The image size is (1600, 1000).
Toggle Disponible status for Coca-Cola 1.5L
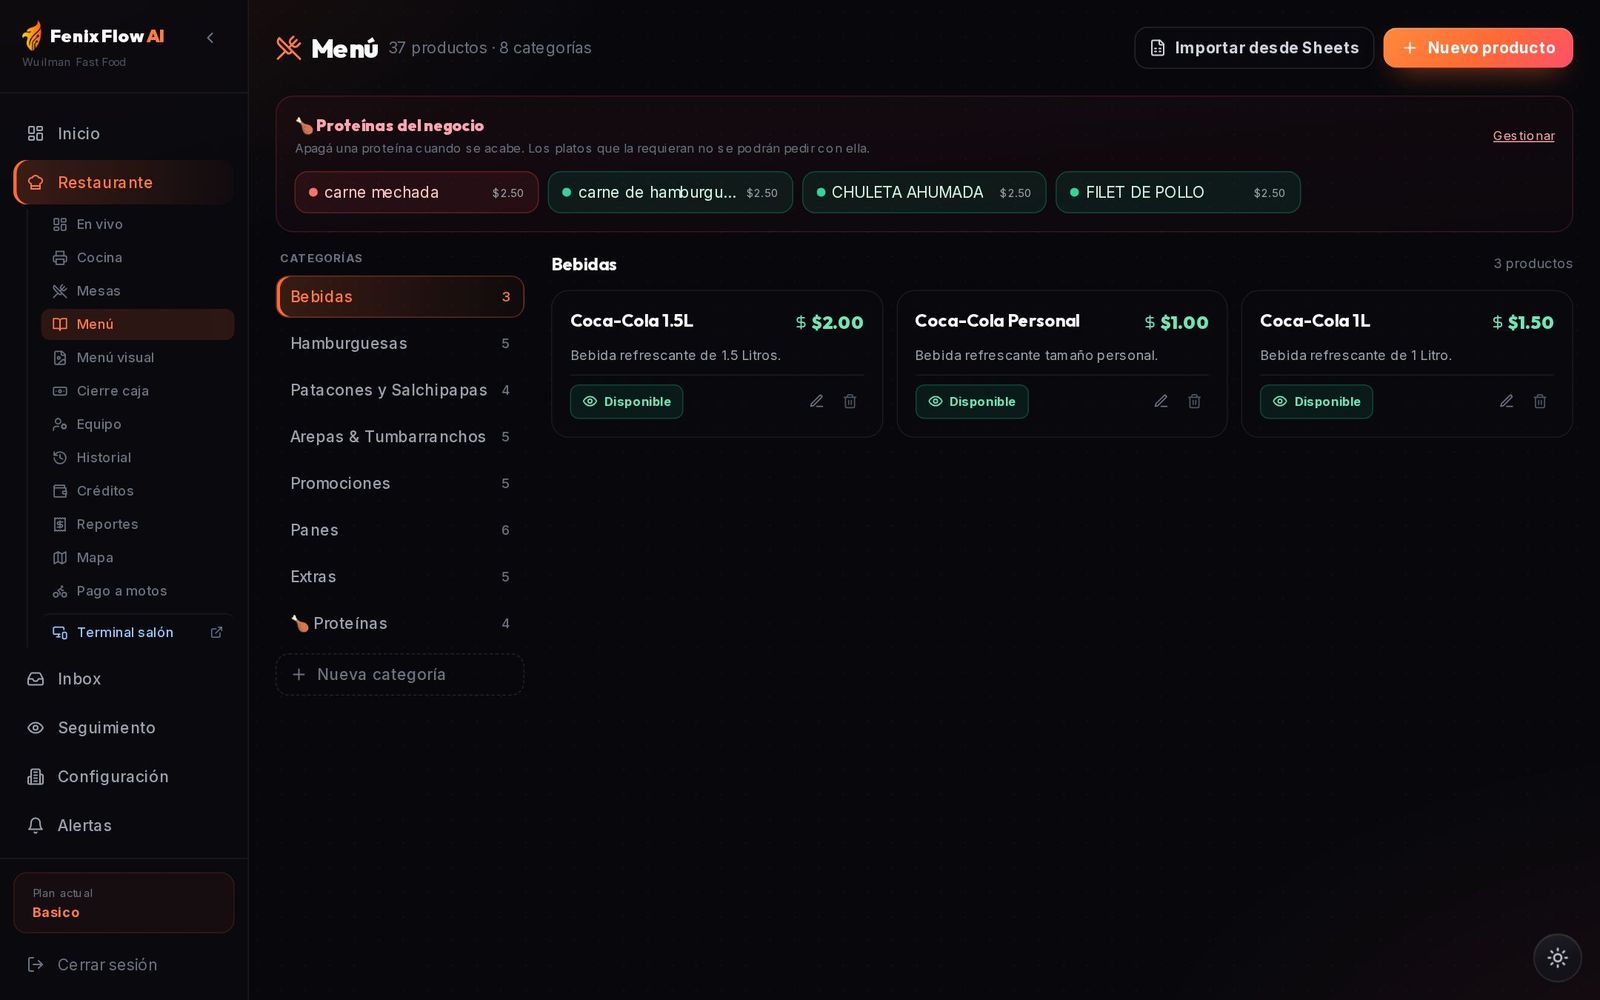(x=627, y=402)
